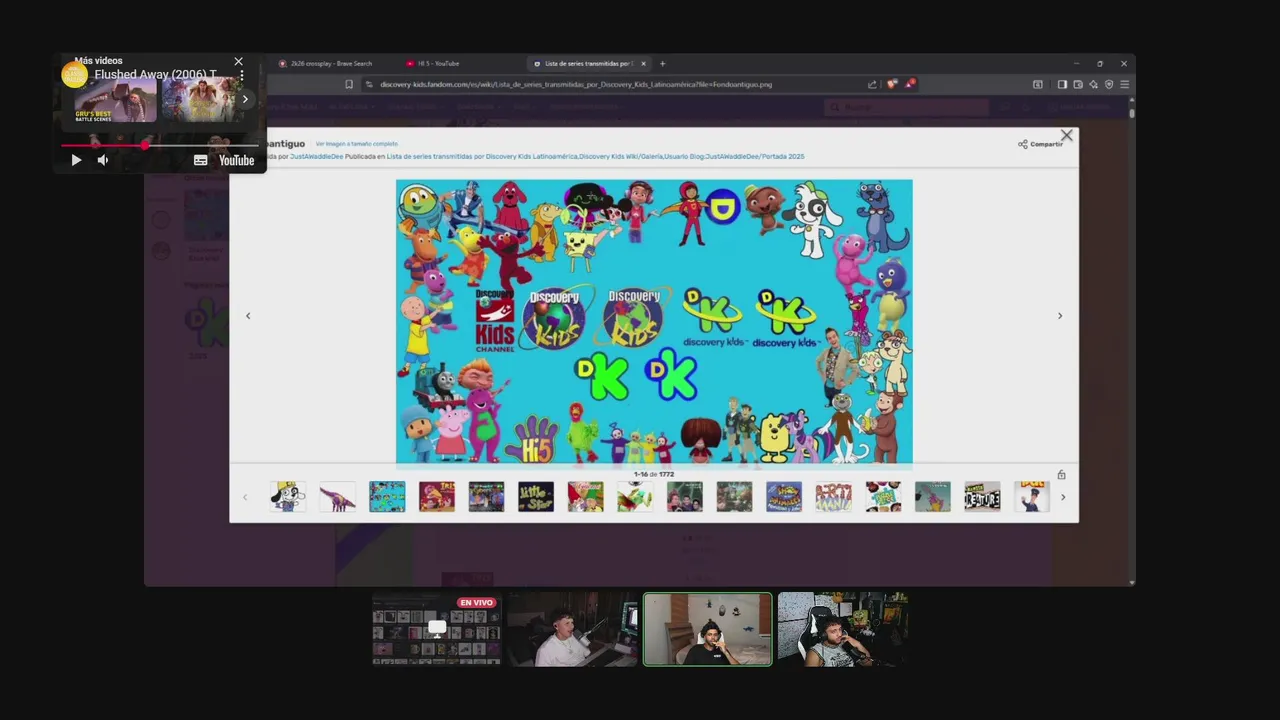Open the reader/tab-search icon near address bar
1280x720 pixels.
[1037, 84]
